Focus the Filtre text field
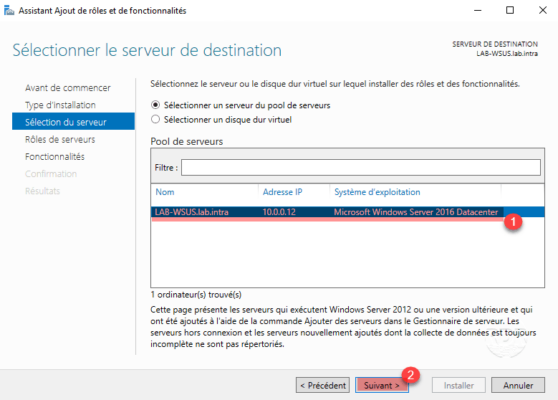This screenshot has height=400, width=558. pos(361,167)
